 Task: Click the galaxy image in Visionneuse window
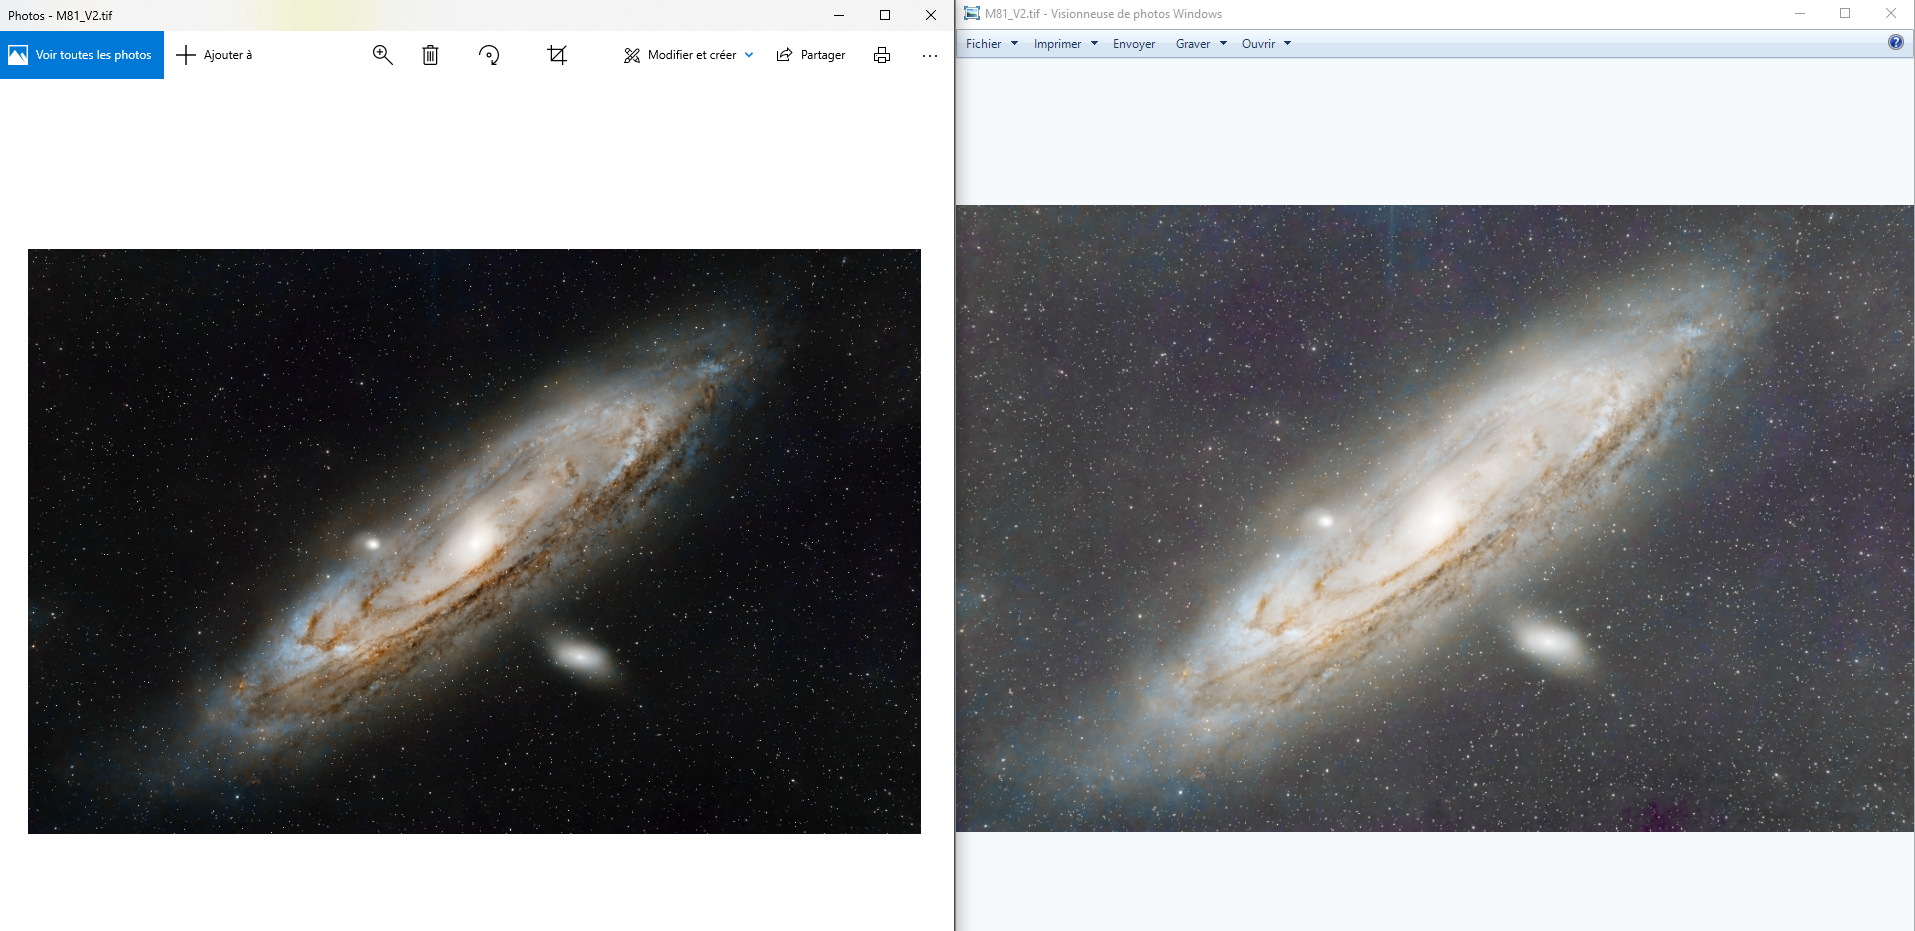point(1434,518)
